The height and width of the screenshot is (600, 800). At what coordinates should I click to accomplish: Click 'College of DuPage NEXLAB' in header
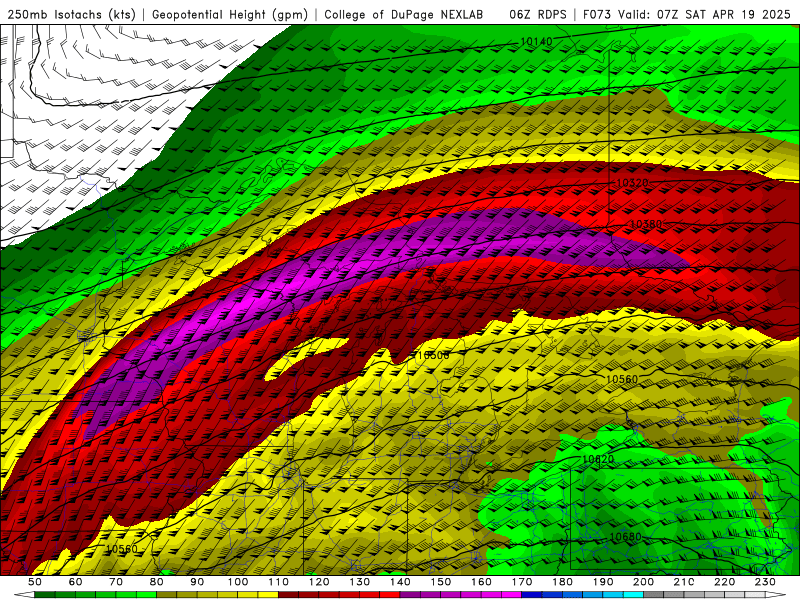coord(403,14)
